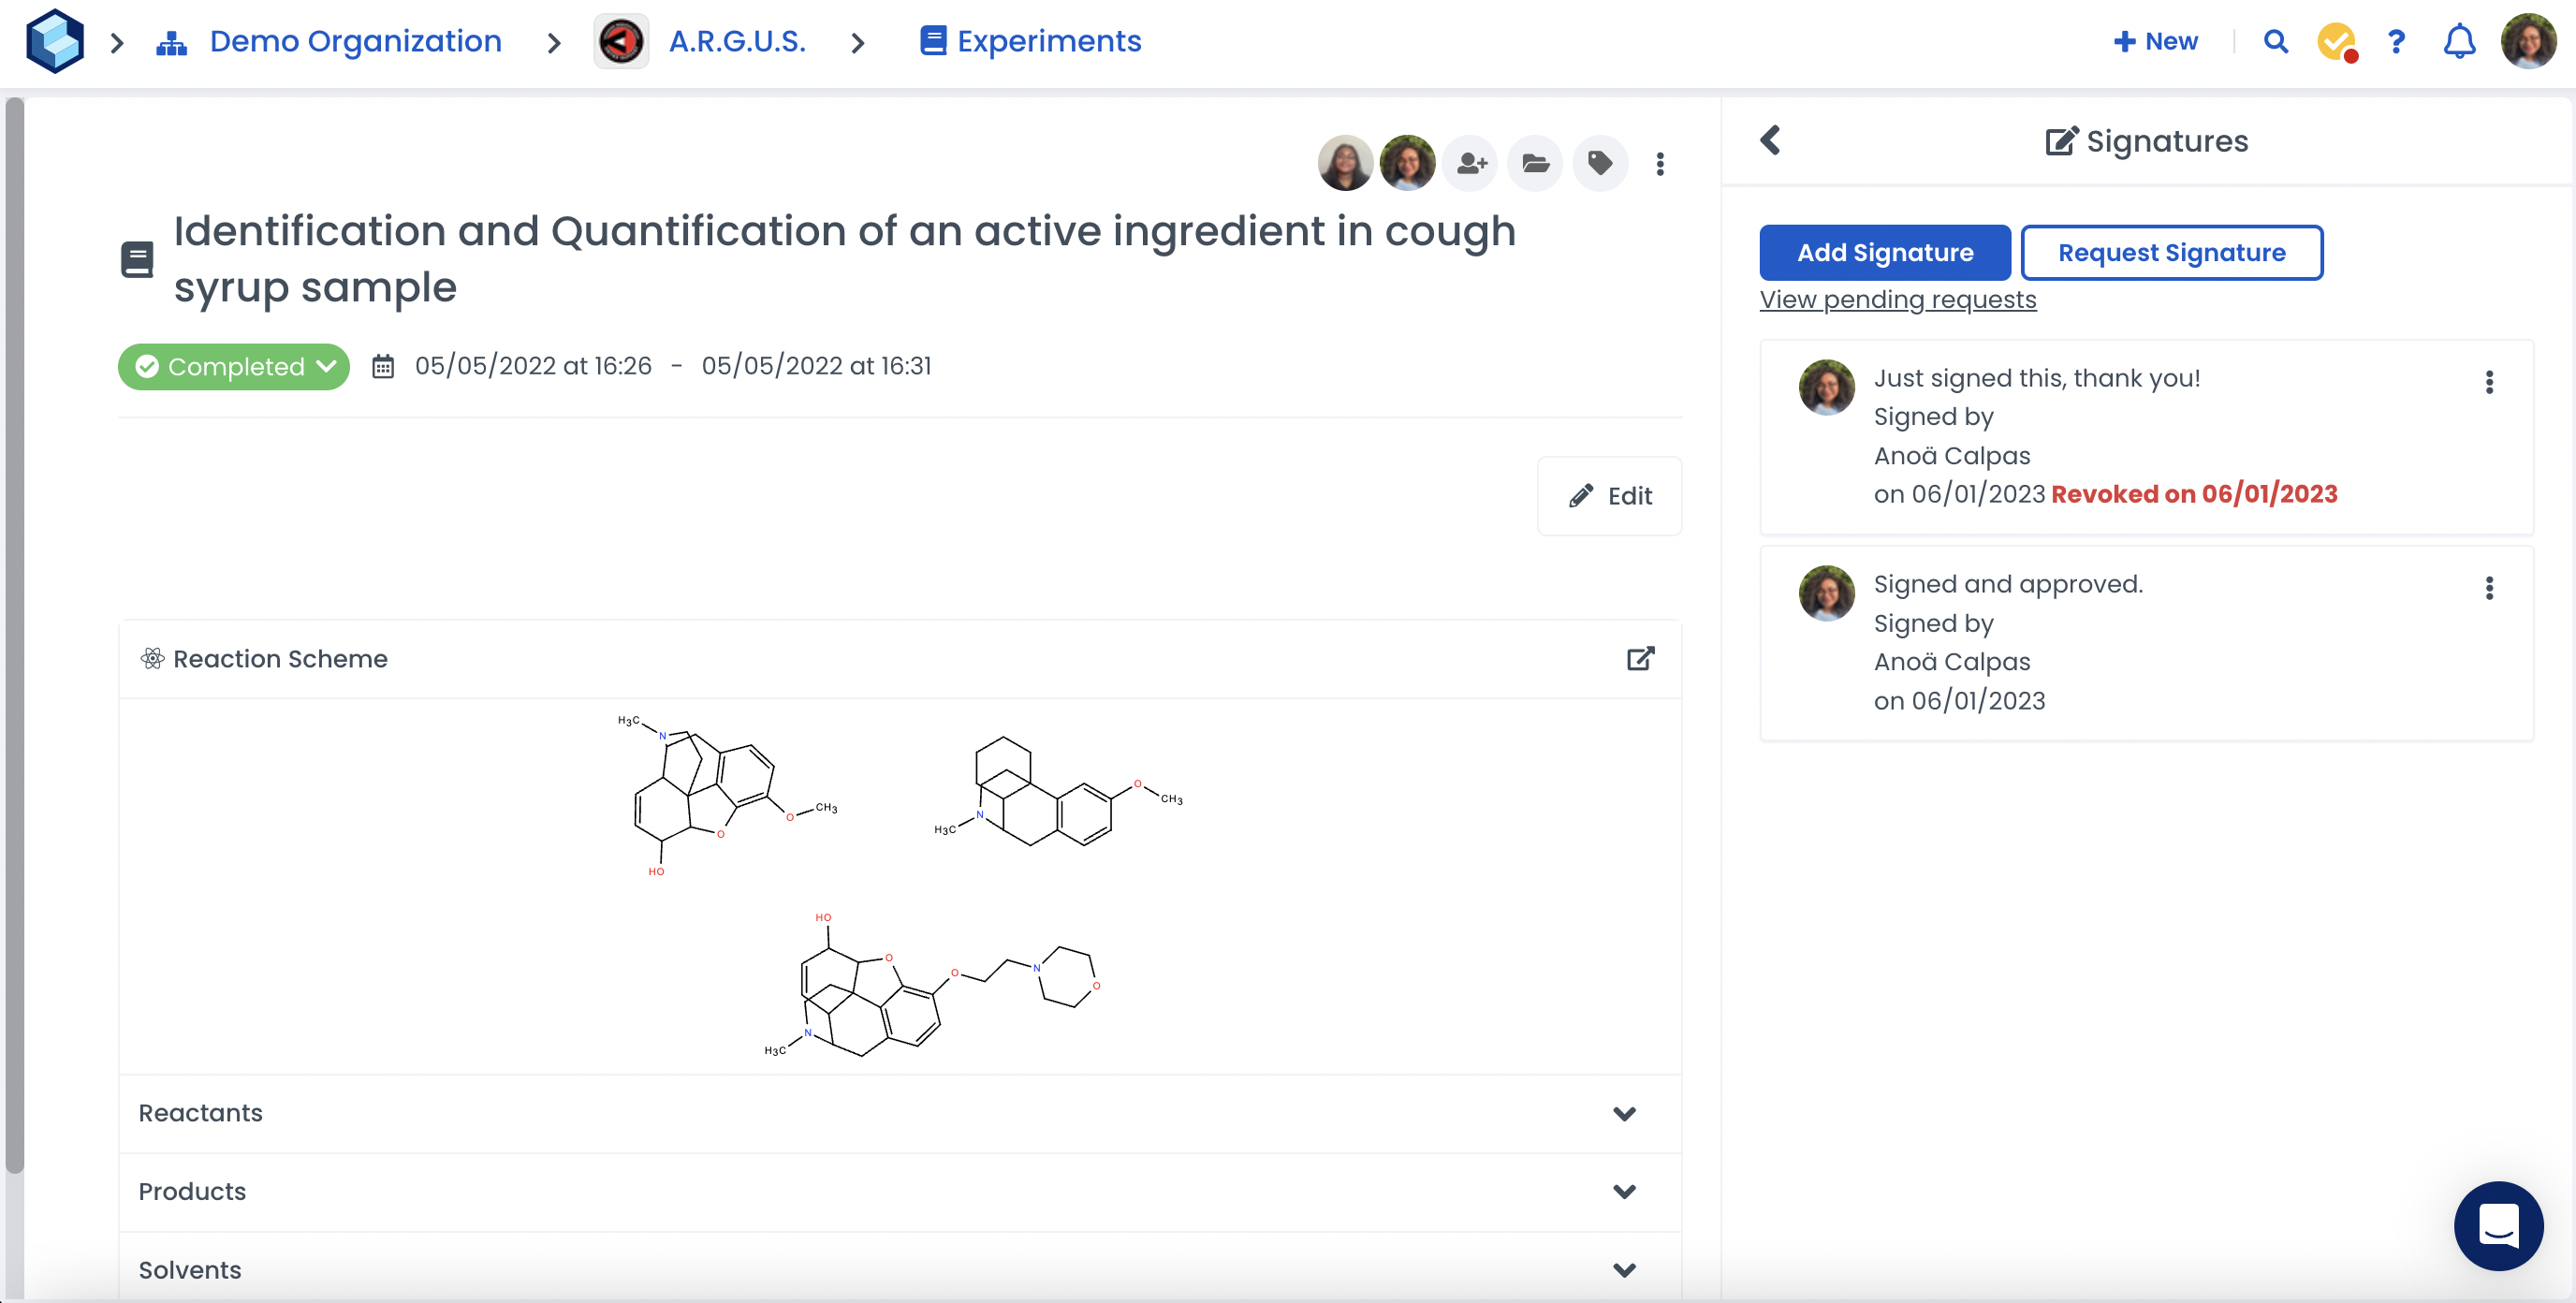
Task: Click the add collaborator icon
Action: (x=1470, y=163)
